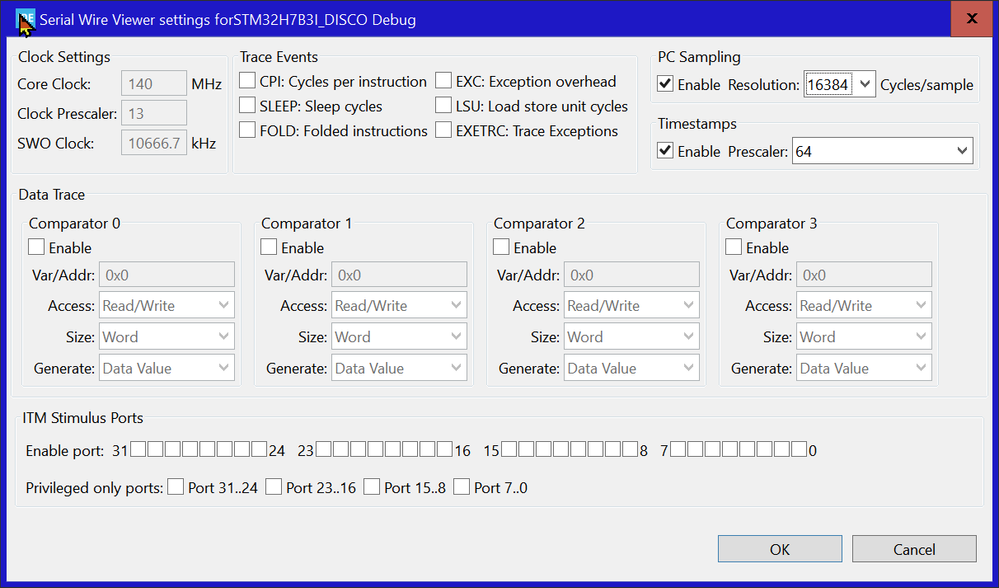999x588 pixels.
Task: Click the SWO Clock kHz field
Action: [154, 143]
